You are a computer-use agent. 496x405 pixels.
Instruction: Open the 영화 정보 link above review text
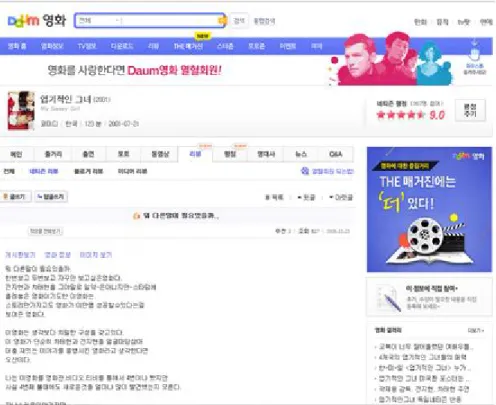click(x=58, y=255)
